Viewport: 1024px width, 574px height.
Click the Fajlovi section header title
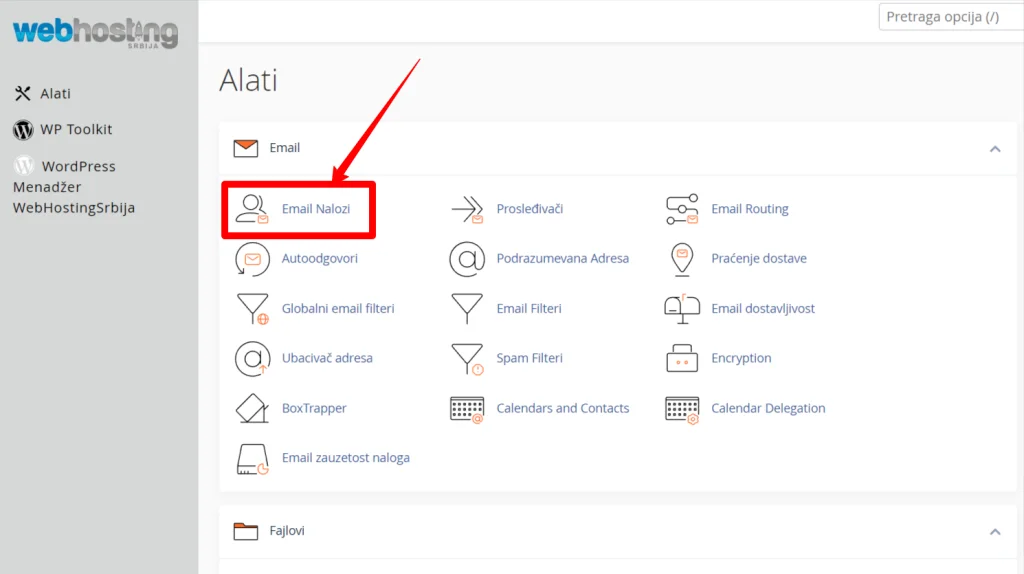[x=287, y=531]
